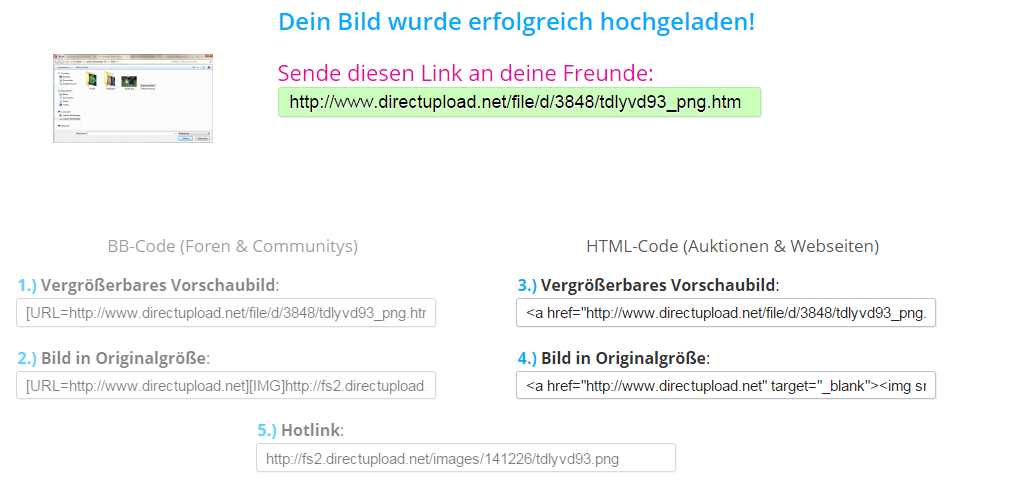Click 'HTML-Code (Auktionen & Webseiten)' heading
1013x503 pixels.
coord(733,246)
